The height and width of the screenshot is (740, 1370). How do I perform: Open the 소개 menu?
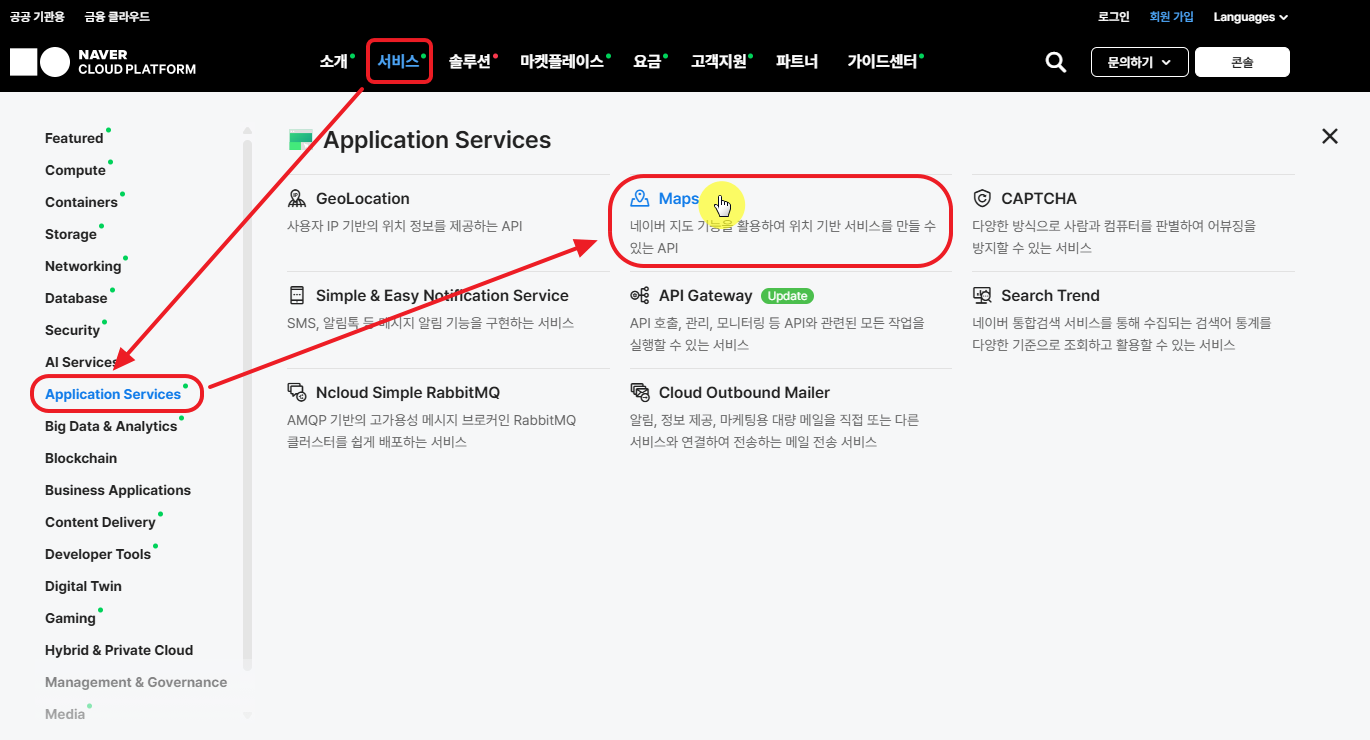point(333,61)
